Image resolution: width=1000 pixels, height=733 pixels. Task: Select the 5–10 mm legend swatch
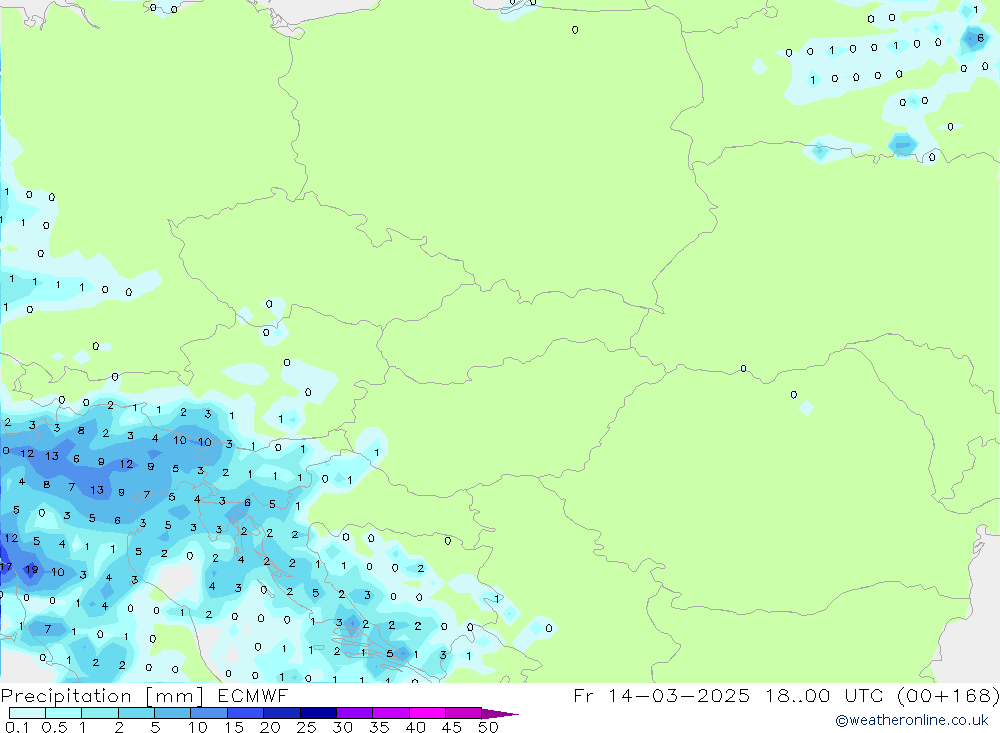[x=173, y=713]
